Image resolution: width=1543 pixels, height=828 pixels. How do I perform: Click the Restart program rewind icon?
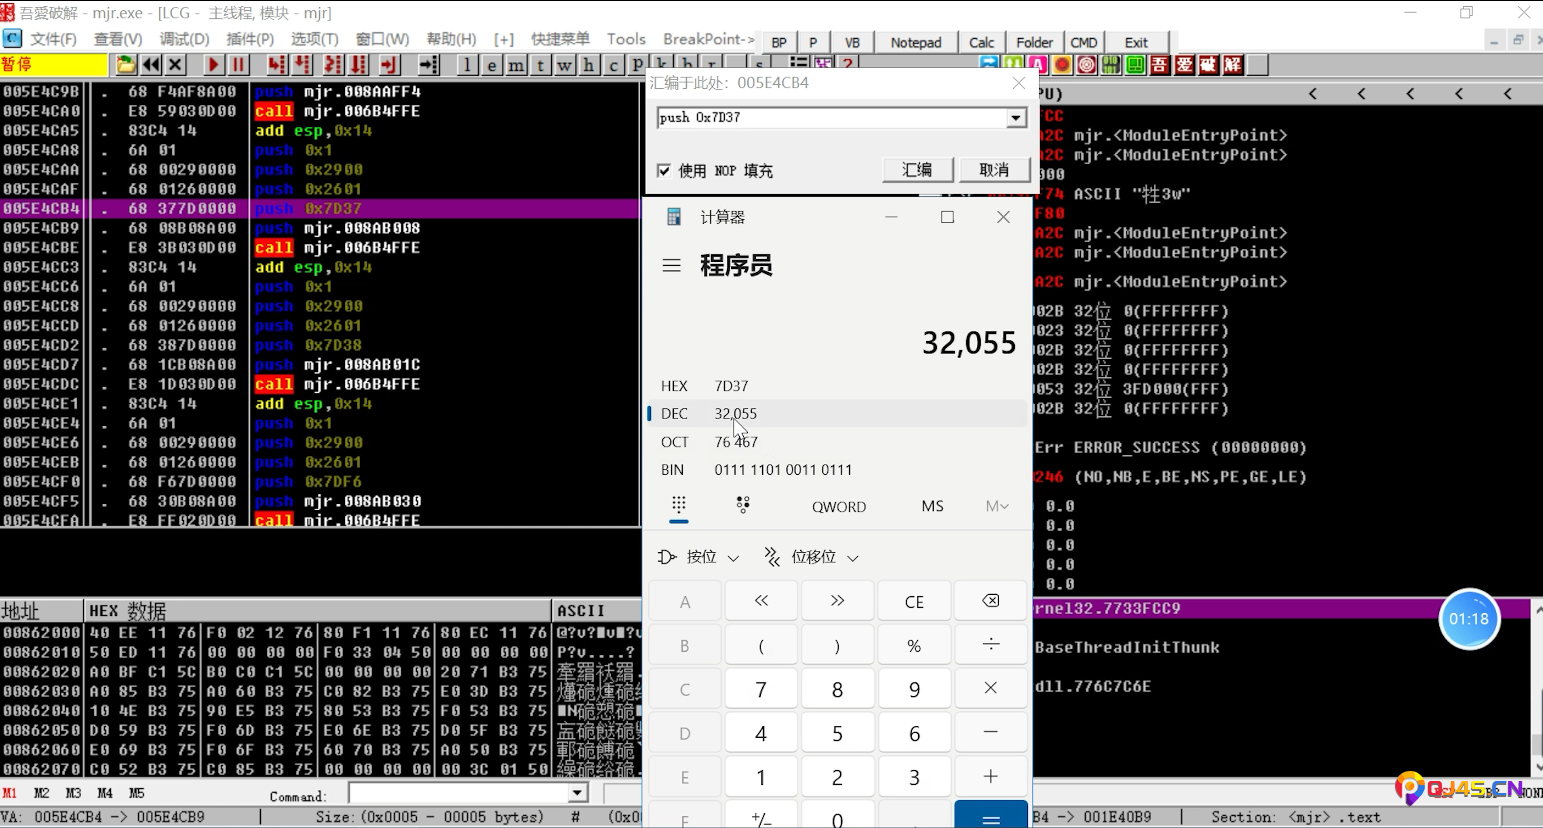[x=151, y=65]
